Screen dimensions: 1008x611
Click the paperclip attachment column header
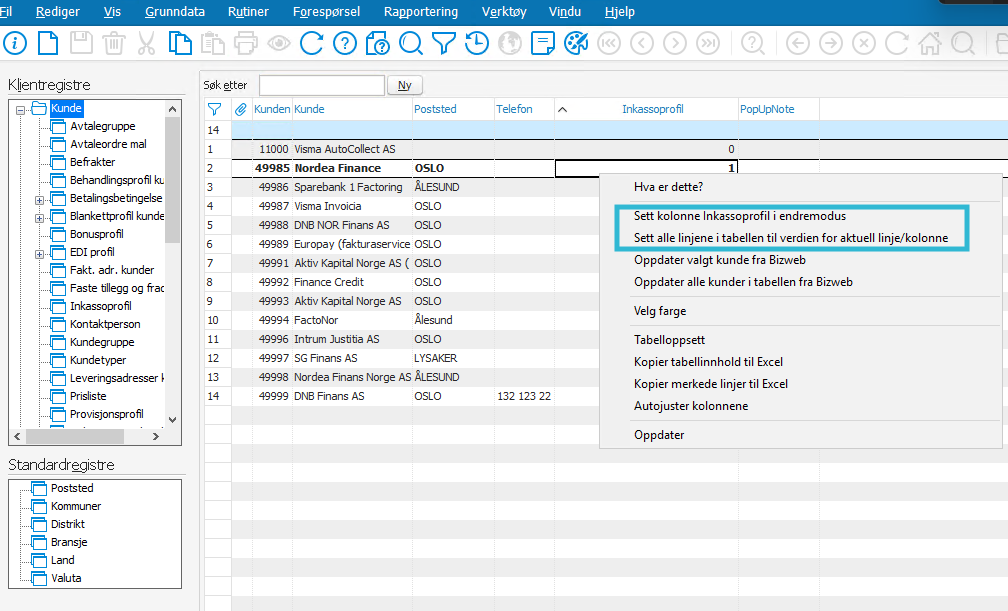tap(240, 109)
